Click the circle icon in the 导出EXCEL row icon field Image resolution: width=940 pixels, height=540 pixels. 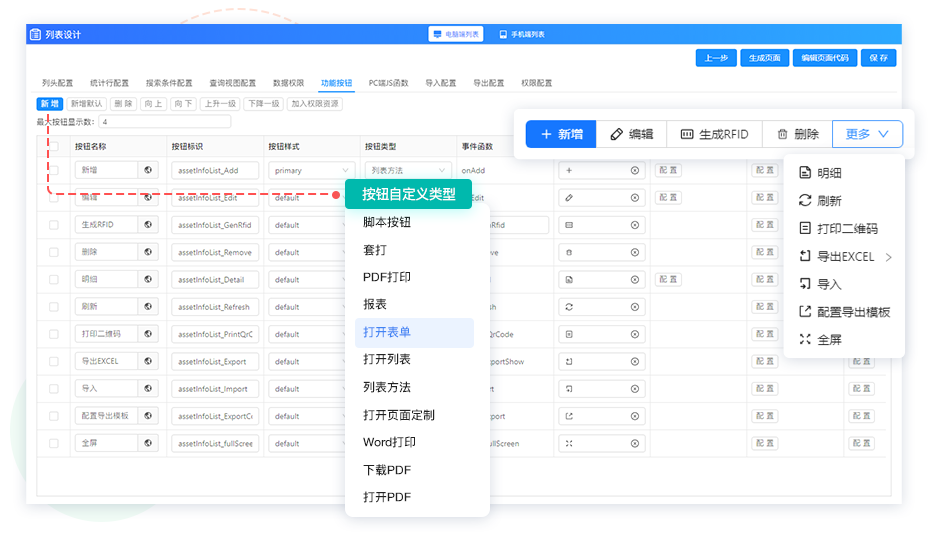click(x=635, y=361)
